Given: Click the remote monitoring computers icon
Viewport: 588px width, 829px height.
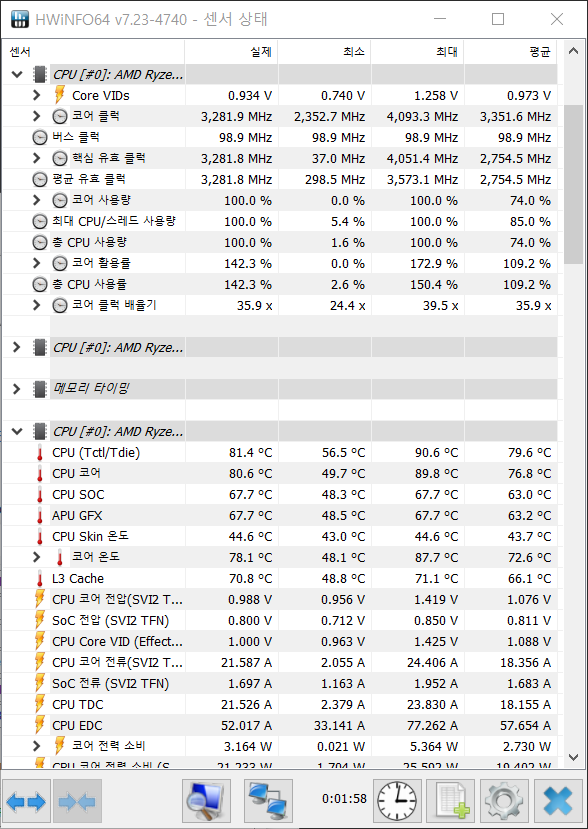Looking at the screenshot, I should point(269,800).
